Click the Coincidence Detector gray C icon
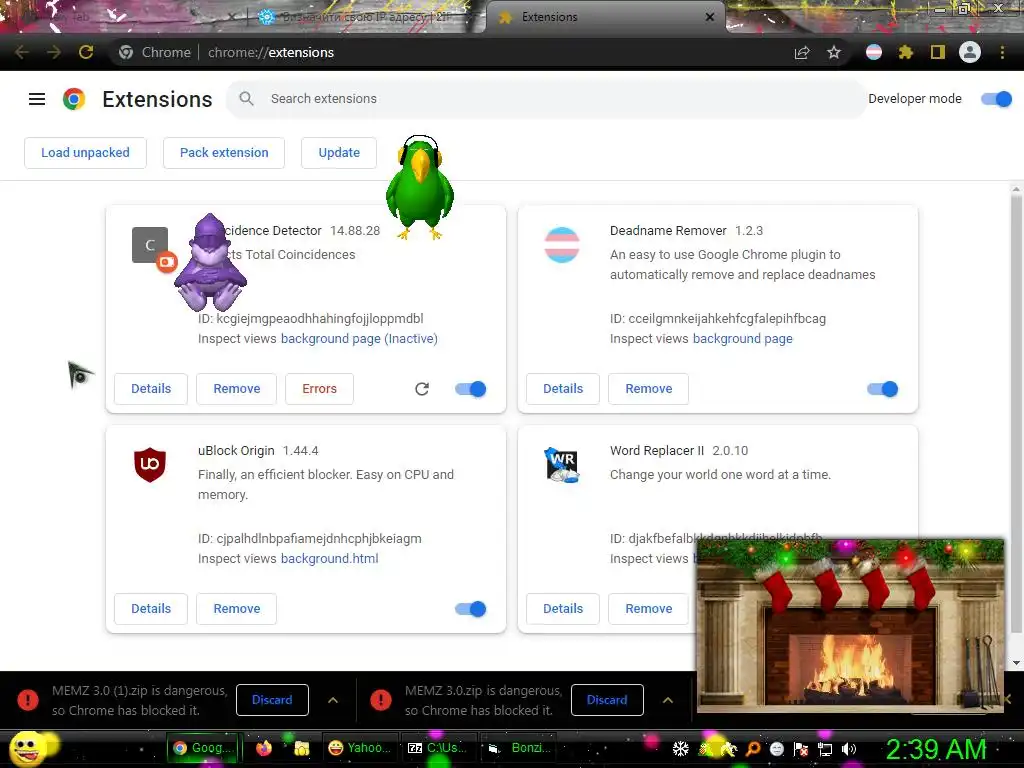 pos(150,245)
